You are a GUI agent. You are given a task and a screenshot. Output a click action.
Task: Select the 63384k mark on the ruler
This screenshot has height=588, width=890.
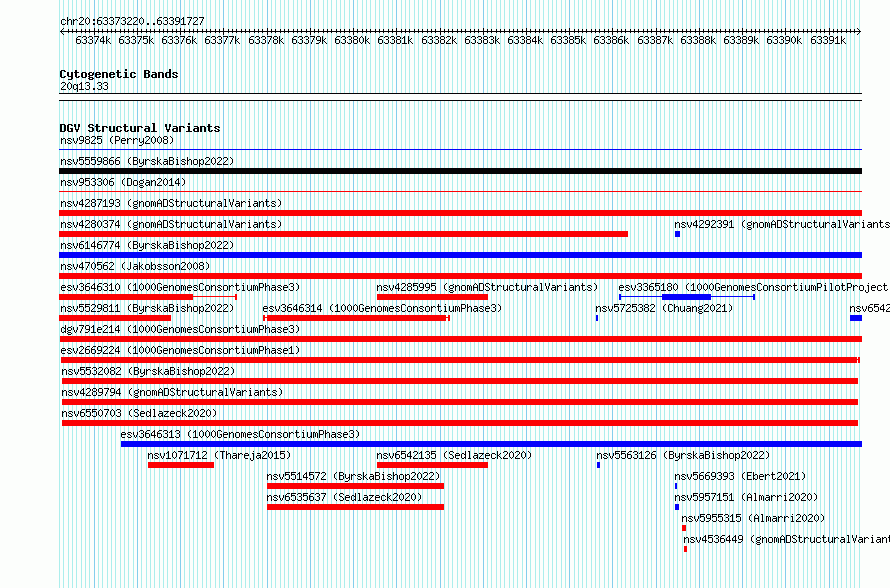525,40
